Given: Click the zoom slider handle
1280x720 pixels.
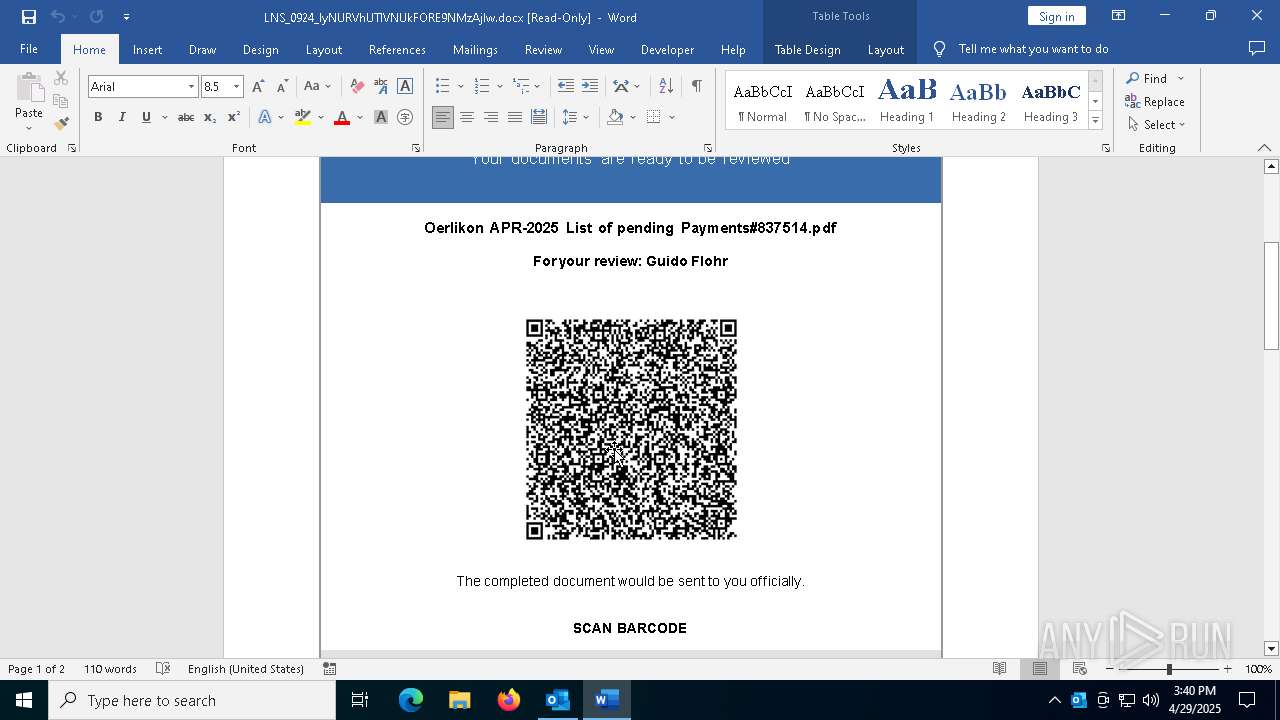Looking at the screenshot, I should click(x=1169, y=669).
